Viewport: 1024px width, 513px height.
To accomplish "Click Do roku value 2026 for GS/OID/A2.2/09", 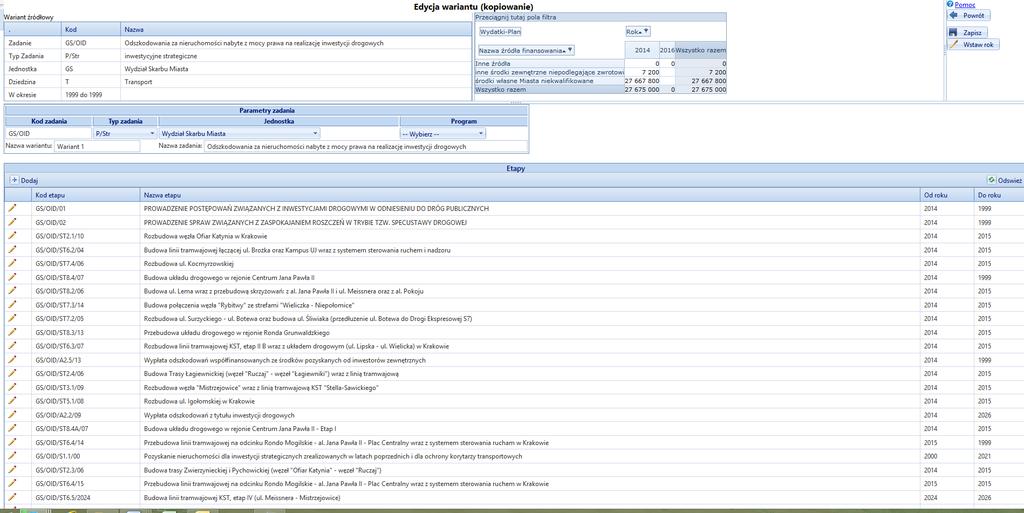I will point(985,415).
